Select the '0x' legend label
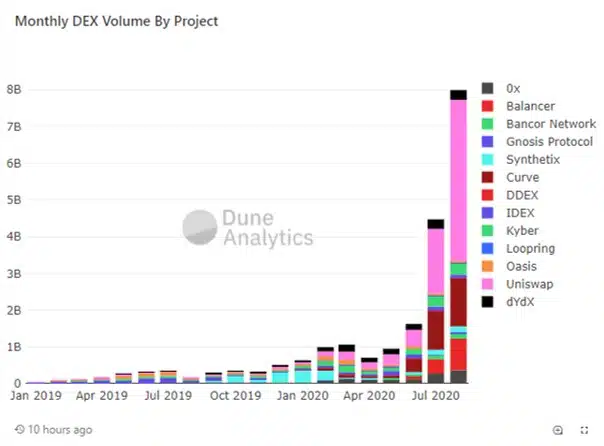 click(513, 89)
